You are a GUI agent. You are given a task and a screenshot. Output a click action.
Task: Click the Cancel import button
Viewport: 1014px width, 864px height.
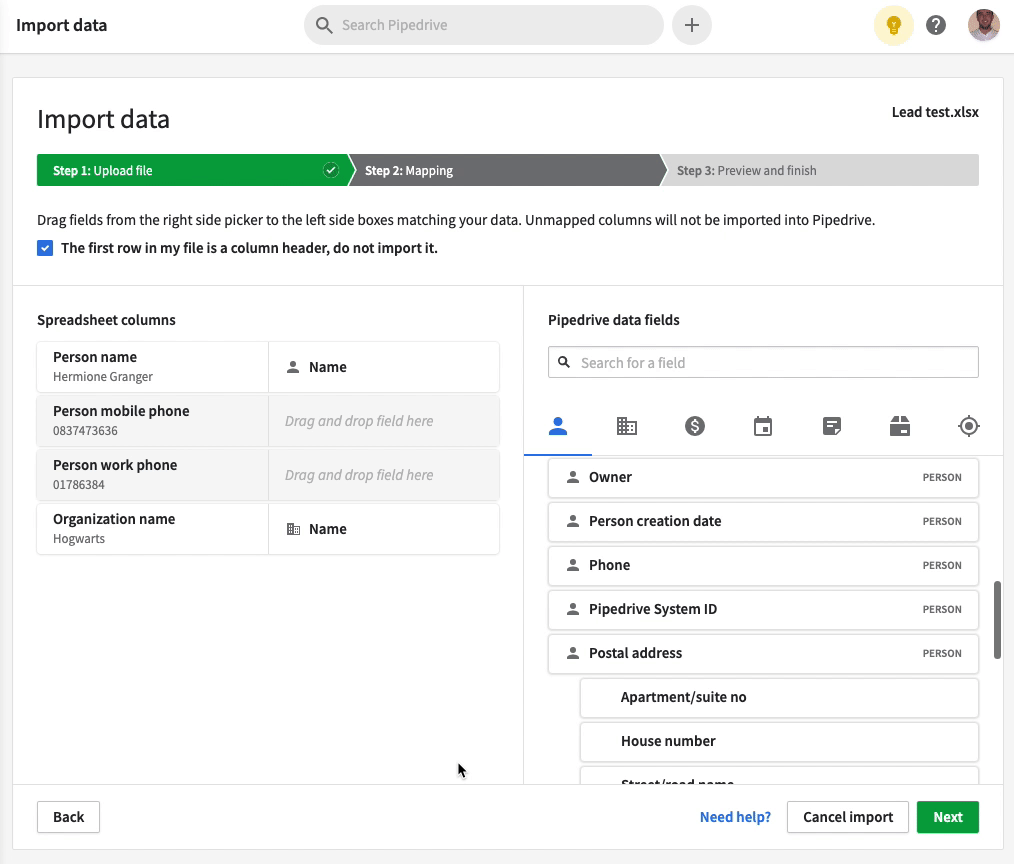(848, 817)
